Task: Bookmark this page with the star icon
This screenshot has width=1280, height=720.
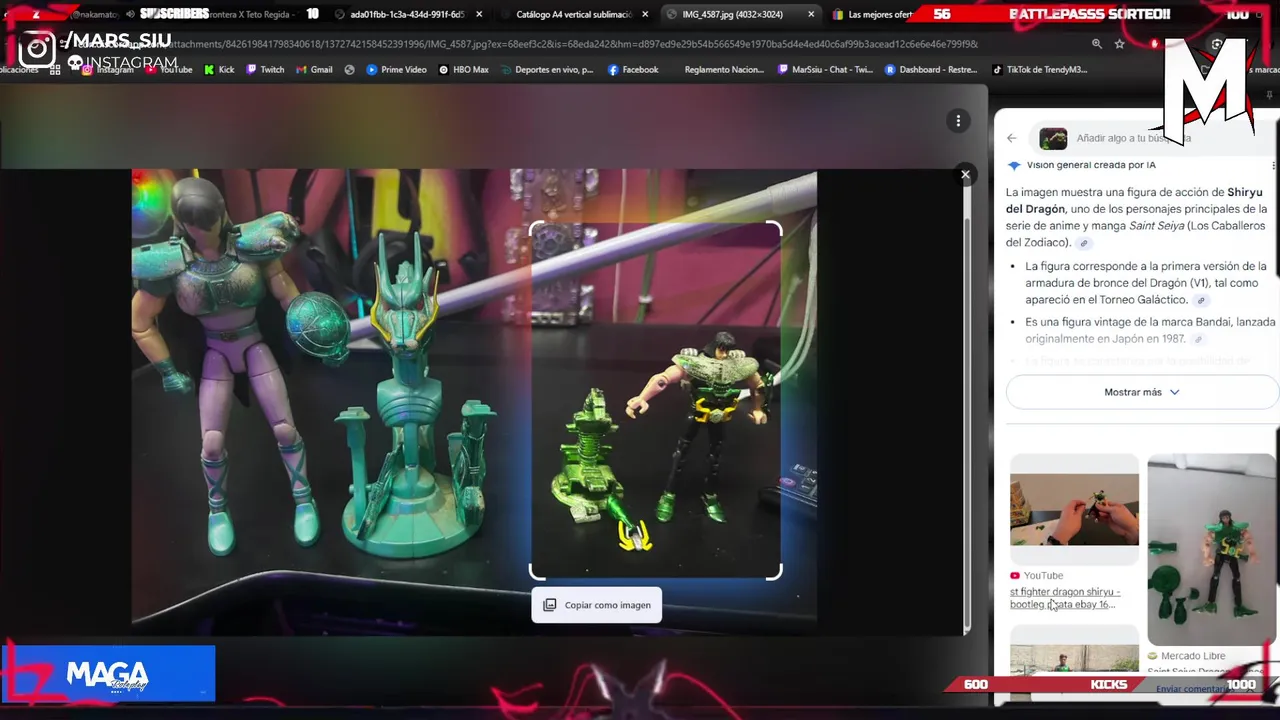Action: point(1119,44)
